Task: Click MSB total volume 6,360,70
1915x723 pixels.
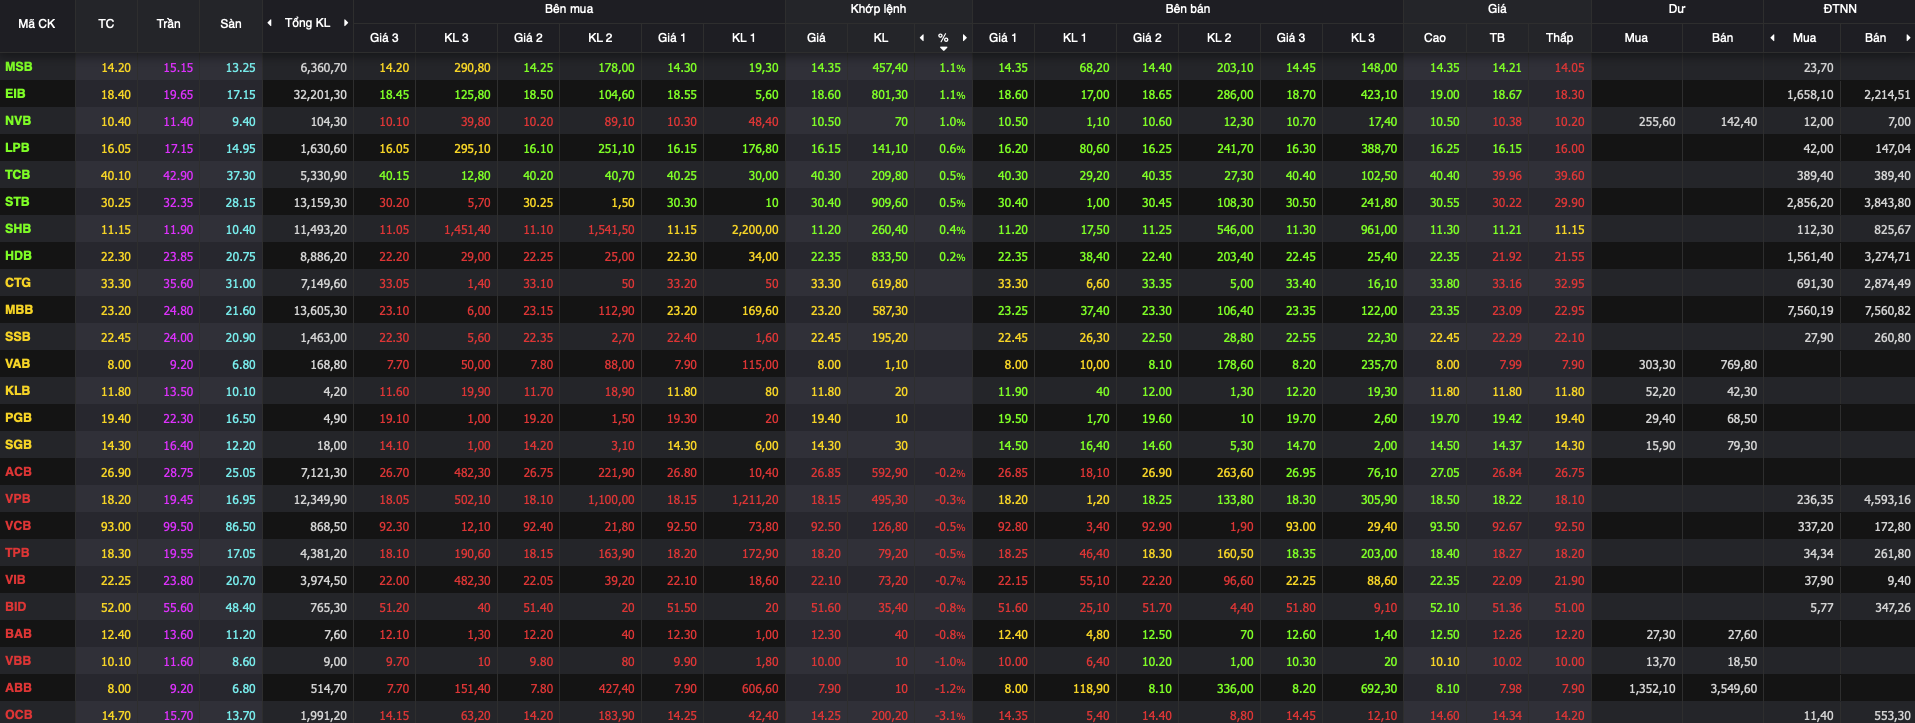Action: pos(323,68)
